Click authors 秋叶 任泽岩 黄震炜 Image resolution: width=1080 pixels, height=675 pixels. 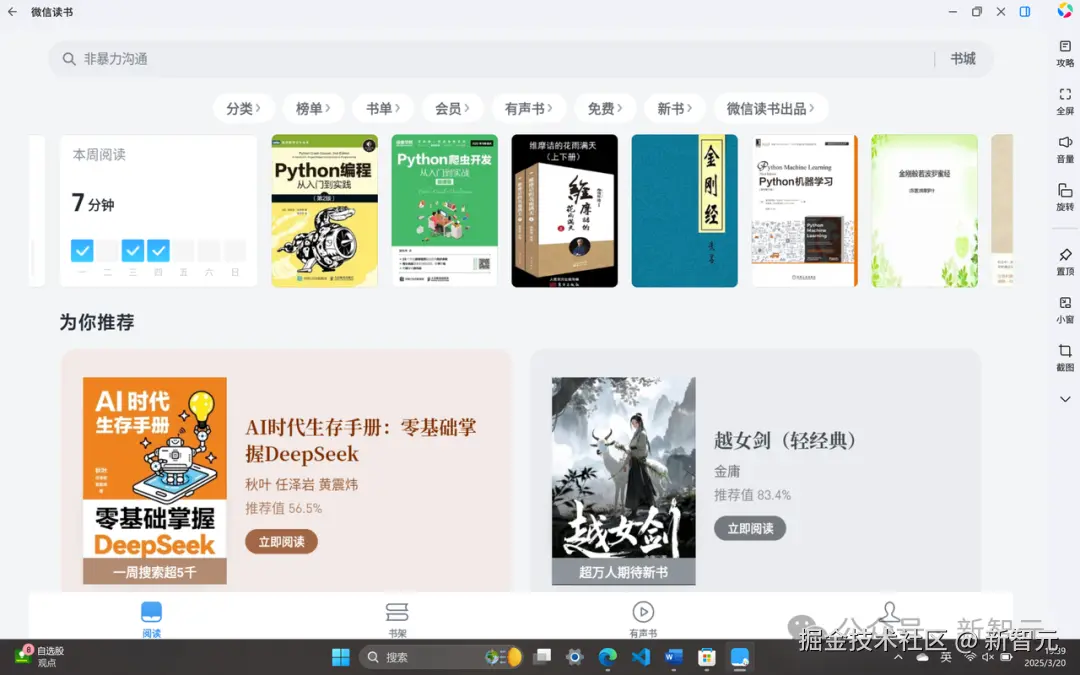[x=302, y=485]
